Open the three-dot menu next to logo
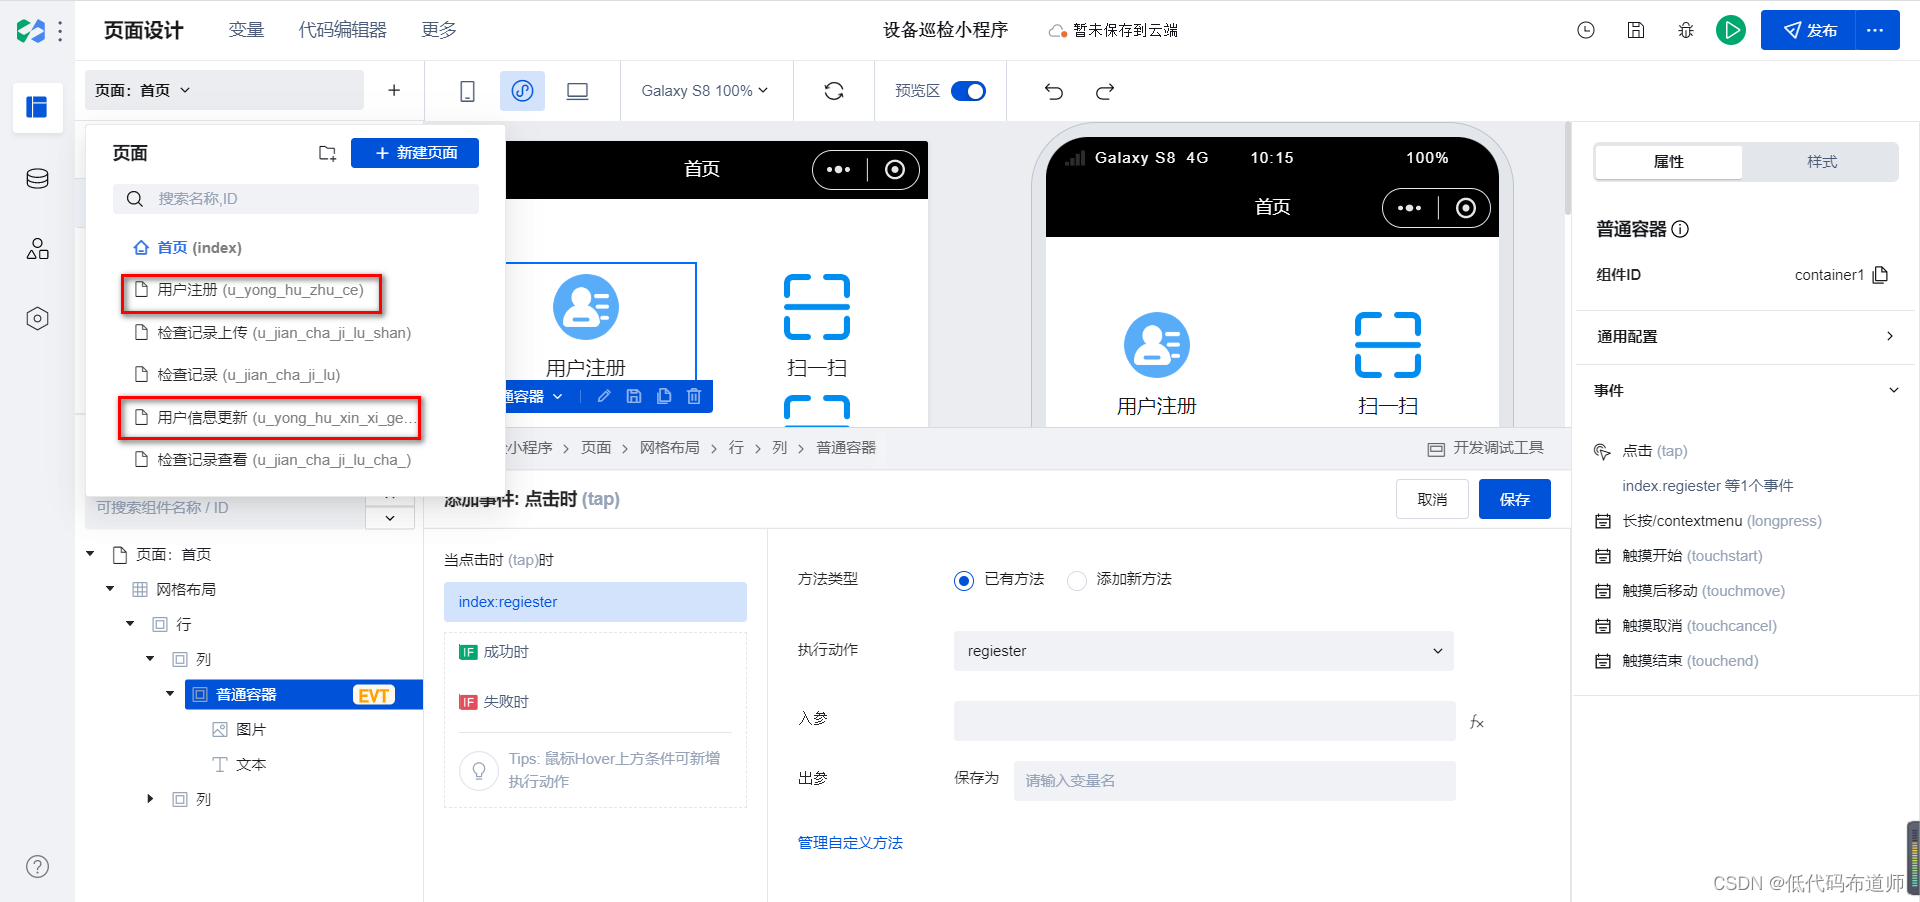 61,31
